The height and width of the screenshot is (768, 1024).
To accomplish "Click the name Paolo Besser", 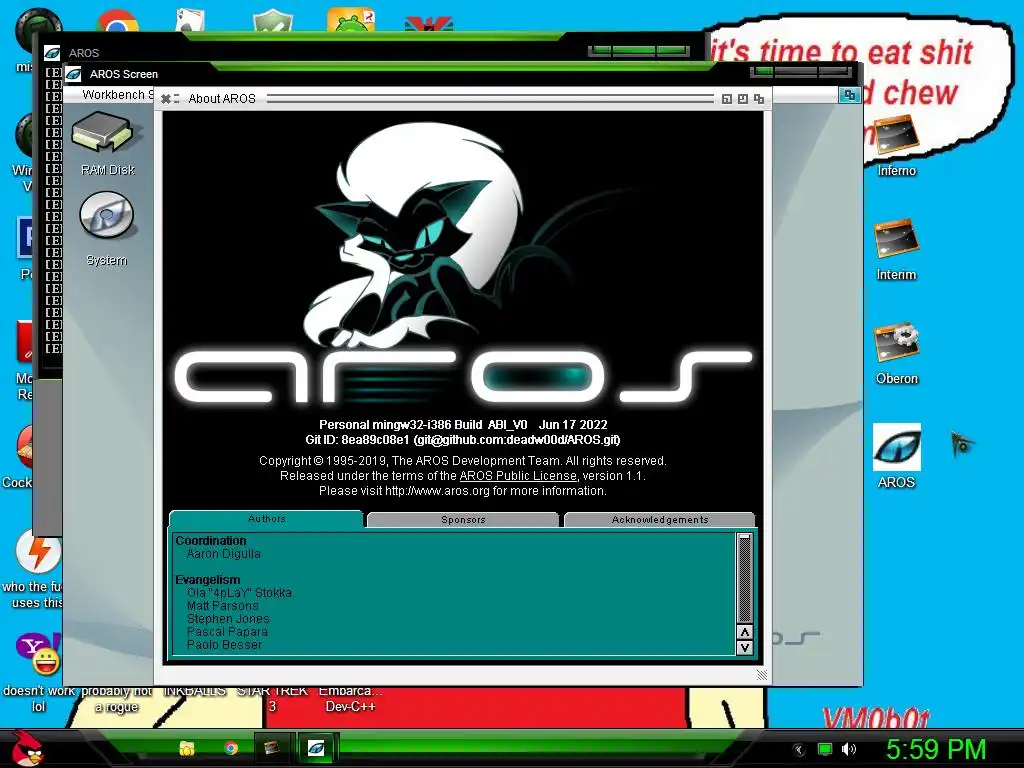I will pyautogui.click(x=224, y=645).
